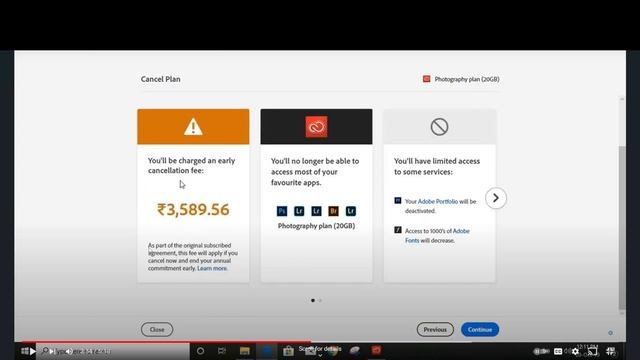Click the blue Continue button
The width and height of the screenshot is (640, 360).
point(480,329)
